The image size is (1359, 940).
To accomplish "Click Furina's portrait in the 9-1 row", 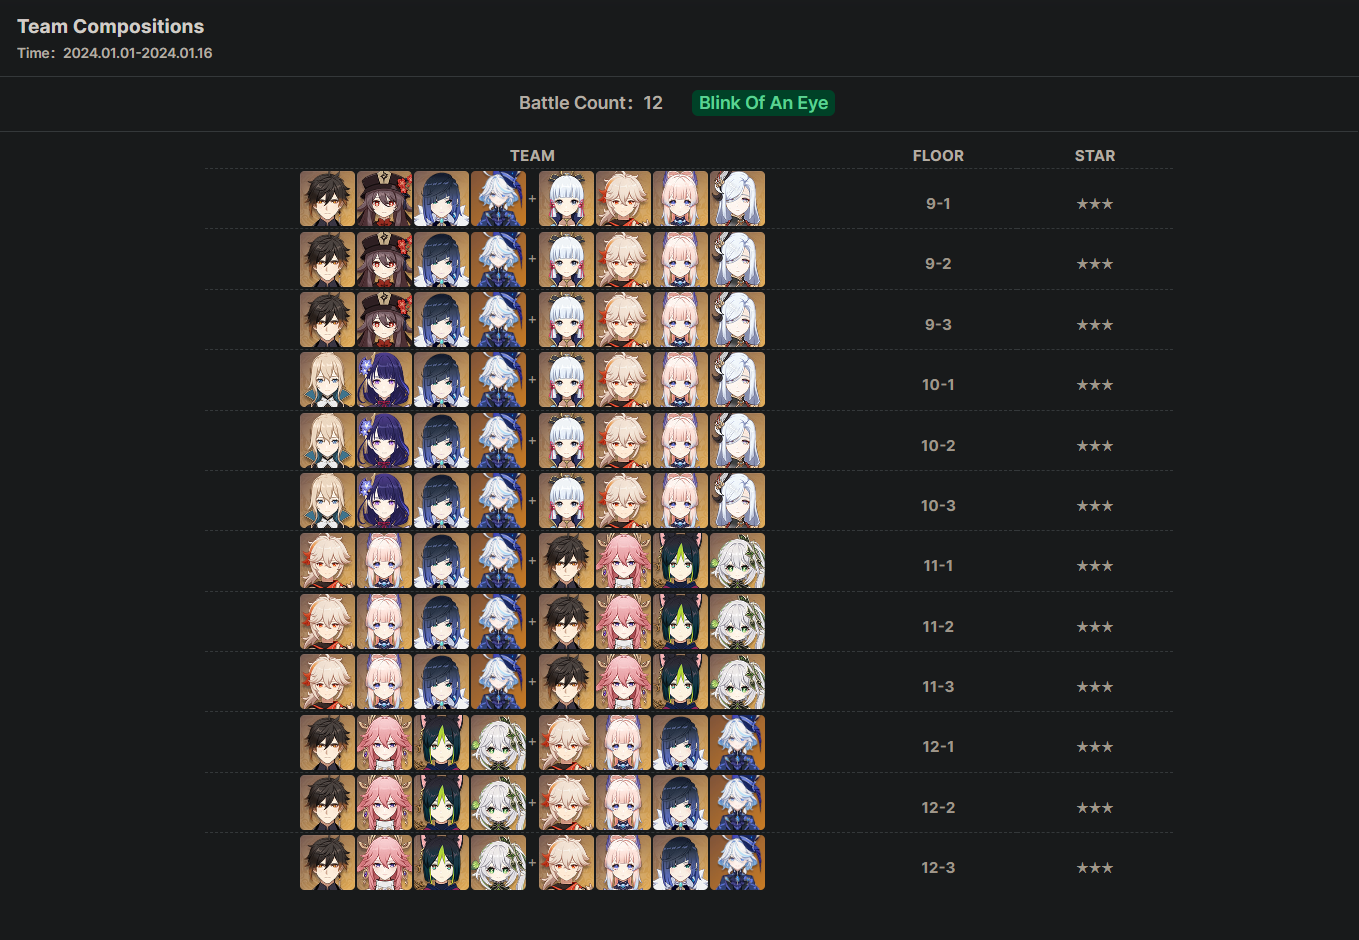I will pos(498,199).
